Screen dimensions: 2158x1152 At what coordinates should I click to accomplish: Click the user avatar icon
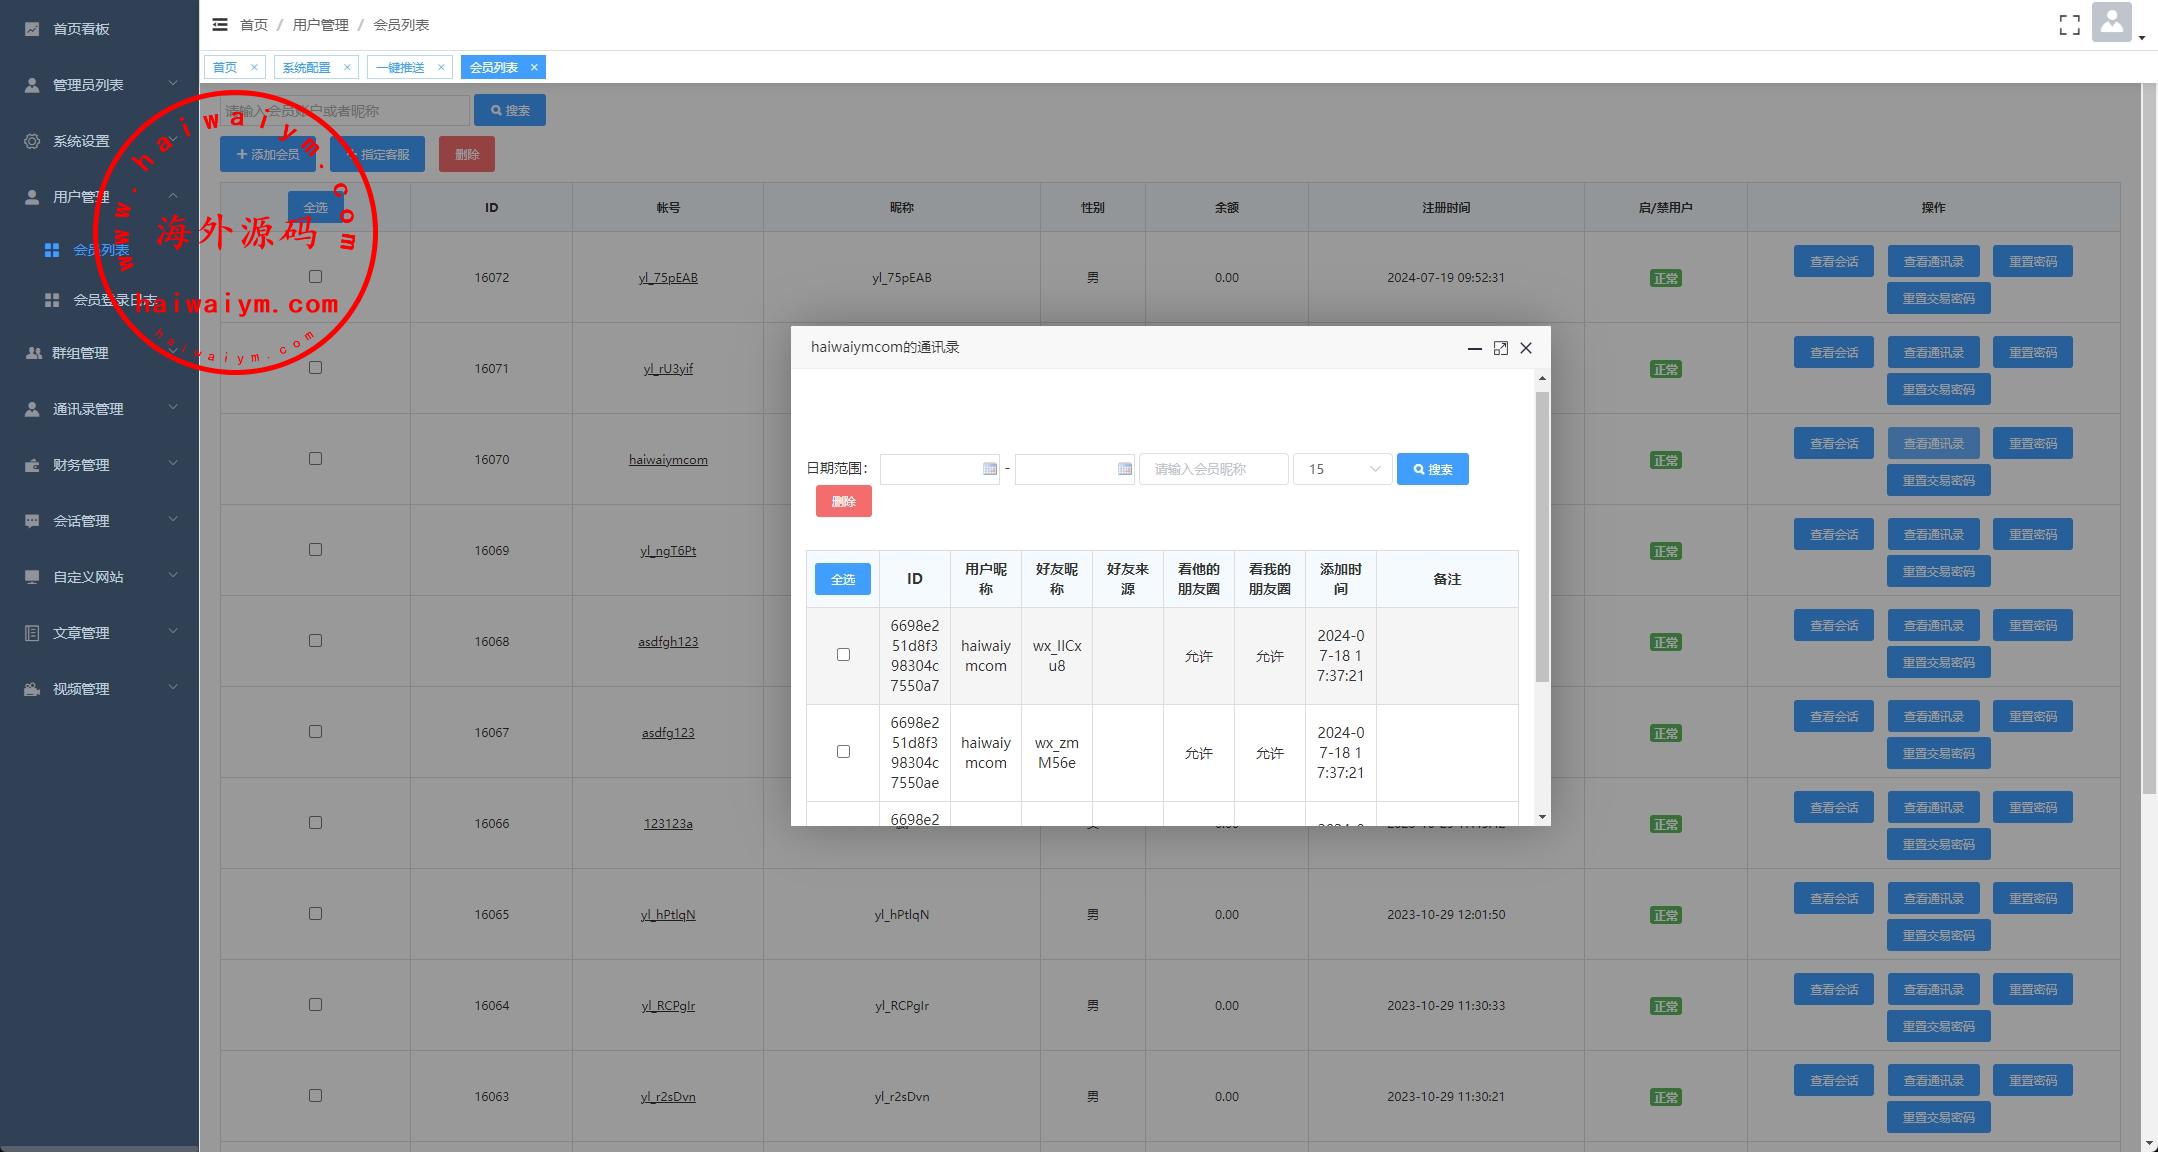tap(2111, 23)
